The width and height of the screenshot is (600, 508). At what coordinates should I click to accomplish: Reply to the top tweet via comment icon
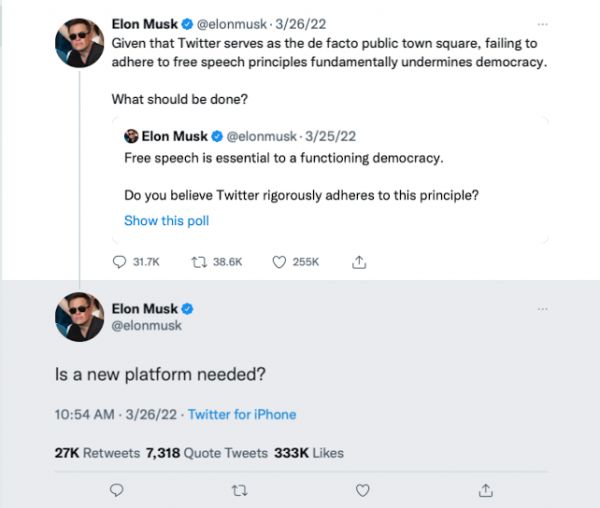click(x=120, y=261)
